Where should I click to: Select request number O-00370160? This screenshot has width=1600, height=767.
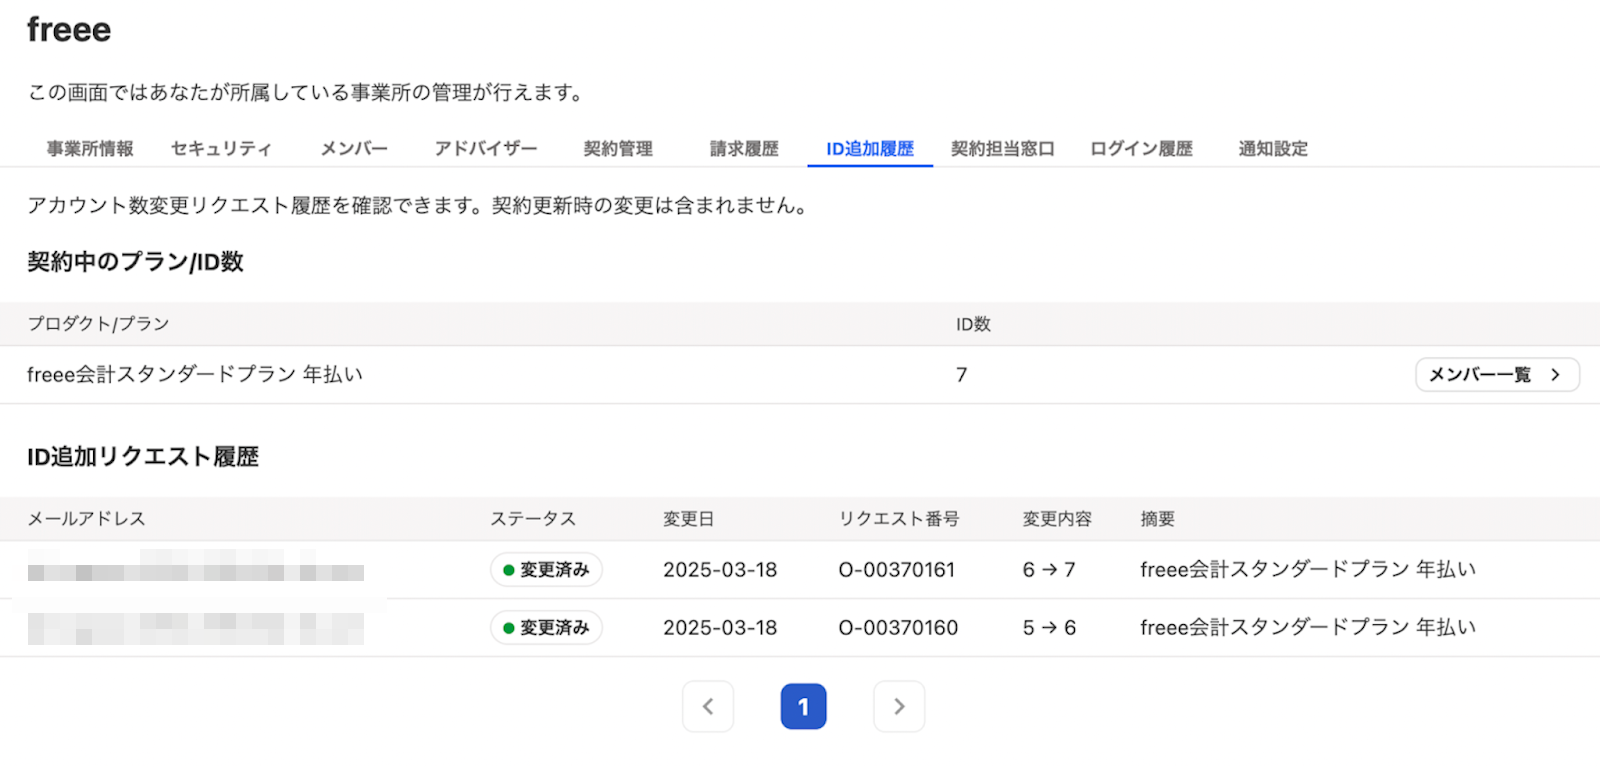tap(898, 628)
